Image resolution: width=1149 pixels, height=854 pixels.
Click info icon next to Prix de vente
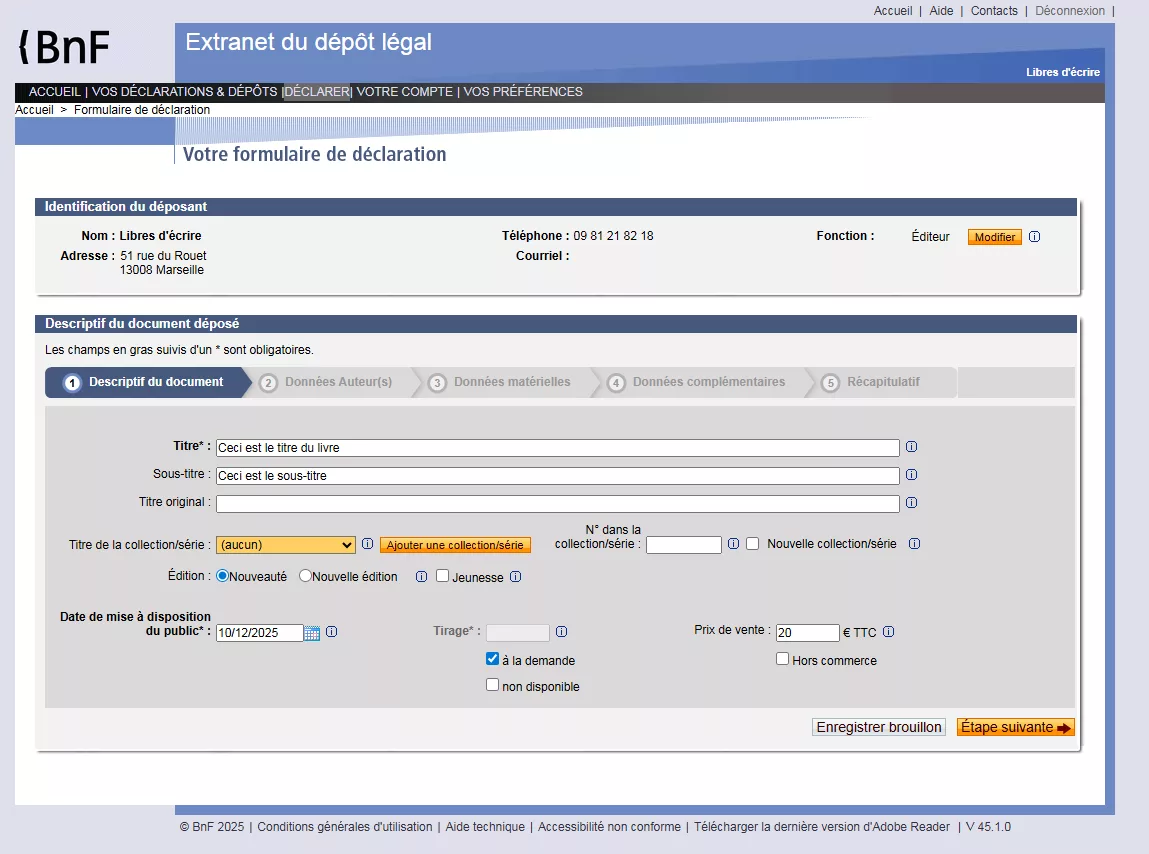pos(888,632)
